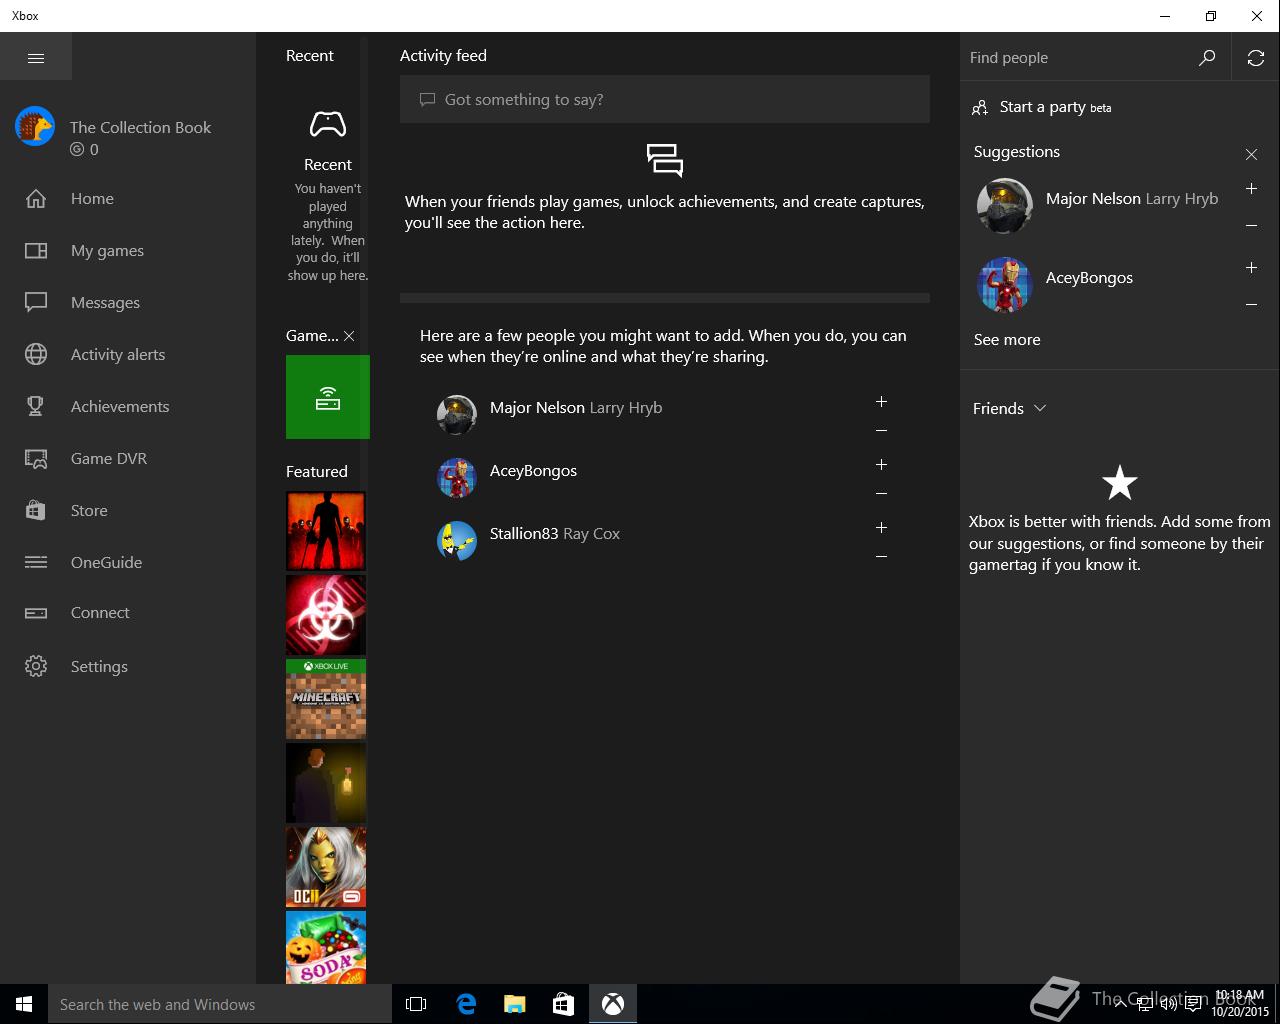Click The Collection Book profile avatar
This screenshot has width=1280, height=1024.
[35, 126]
